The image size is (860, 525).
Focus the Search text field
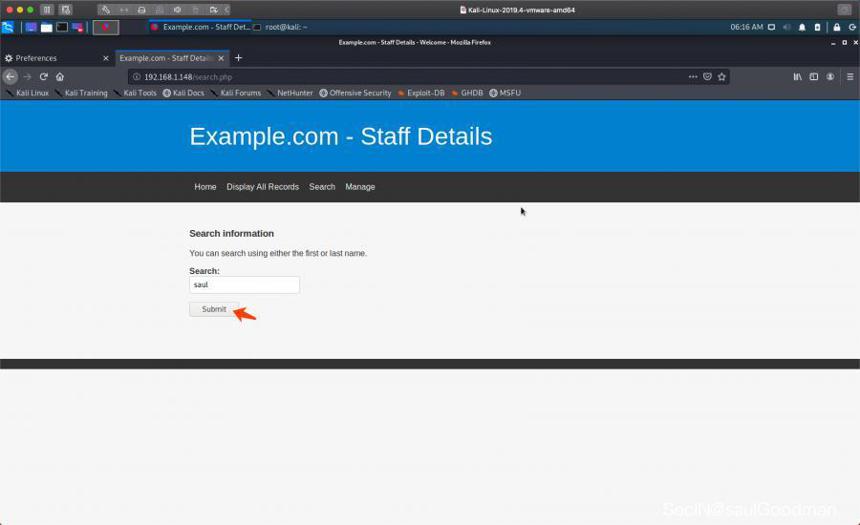point(245,285)
